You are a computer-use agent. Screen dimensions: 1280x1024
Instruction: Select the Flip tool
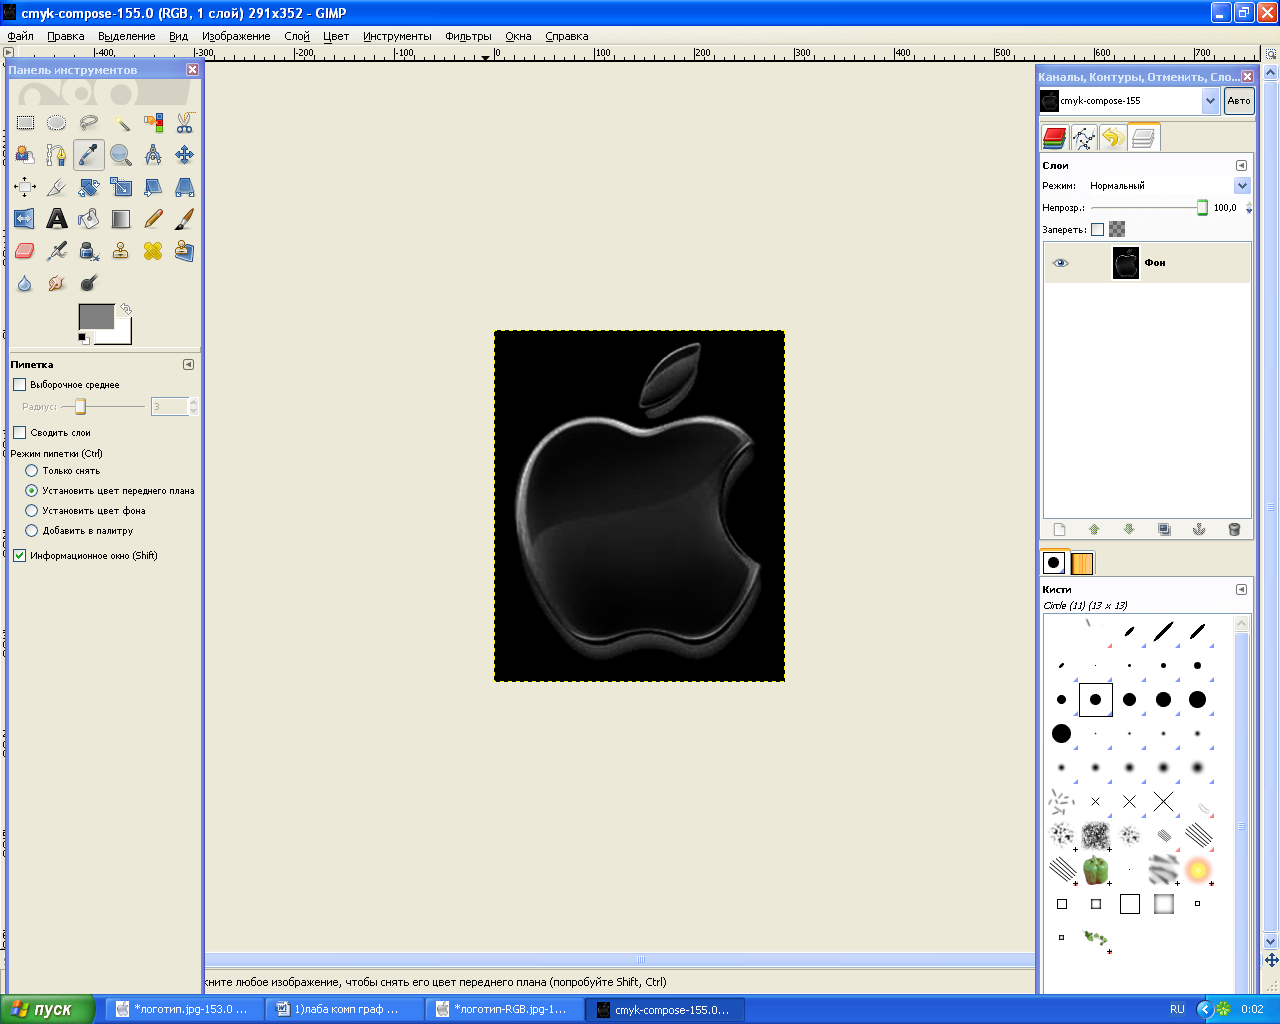[25, 219]
